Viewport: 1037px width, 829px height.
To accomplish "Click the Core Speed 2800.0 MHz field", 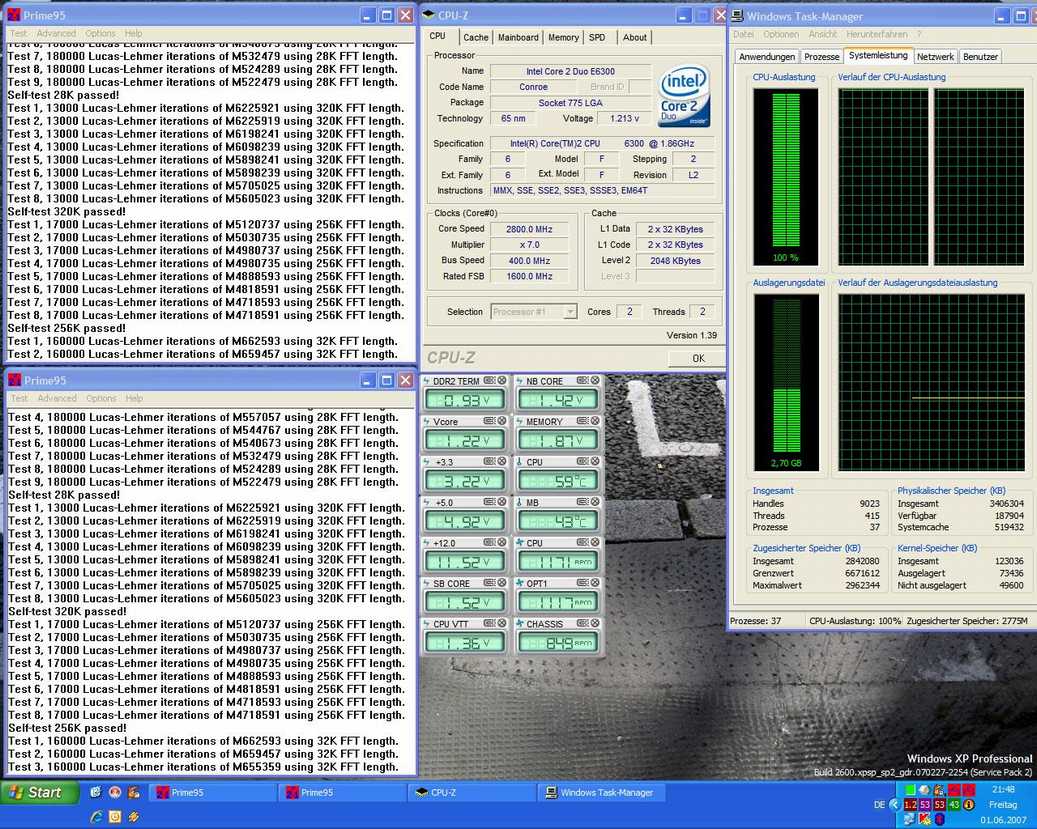I will [529, 229].
